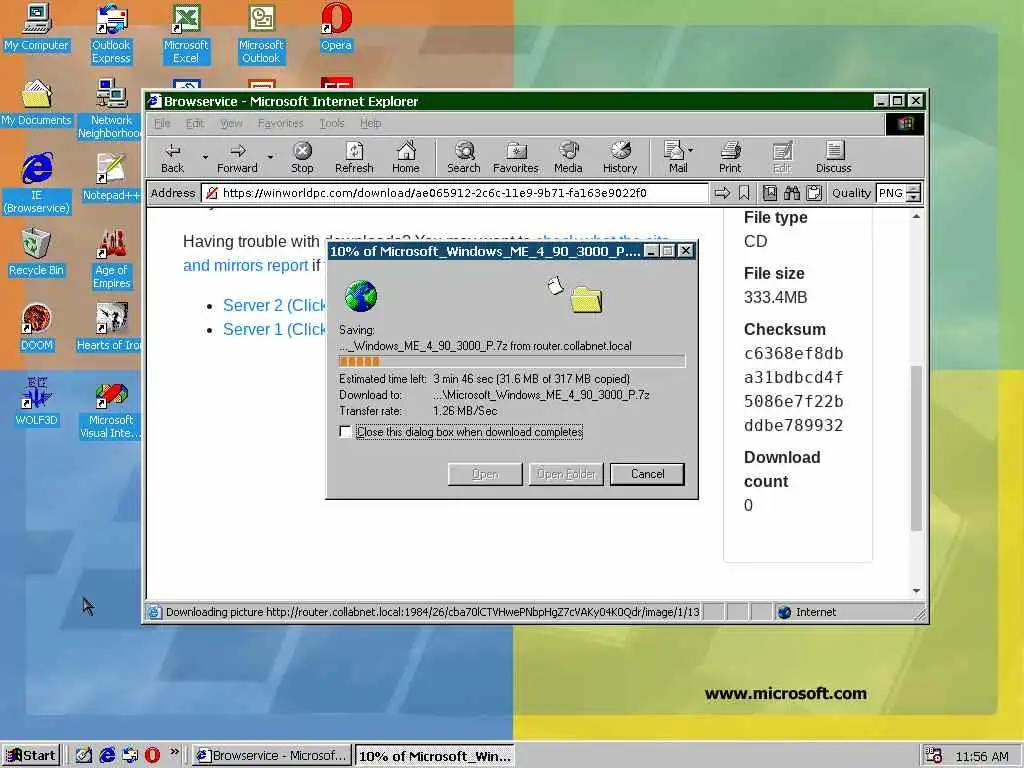
Task: Stop page loading with Stop button
Action: tap(302, 157)
